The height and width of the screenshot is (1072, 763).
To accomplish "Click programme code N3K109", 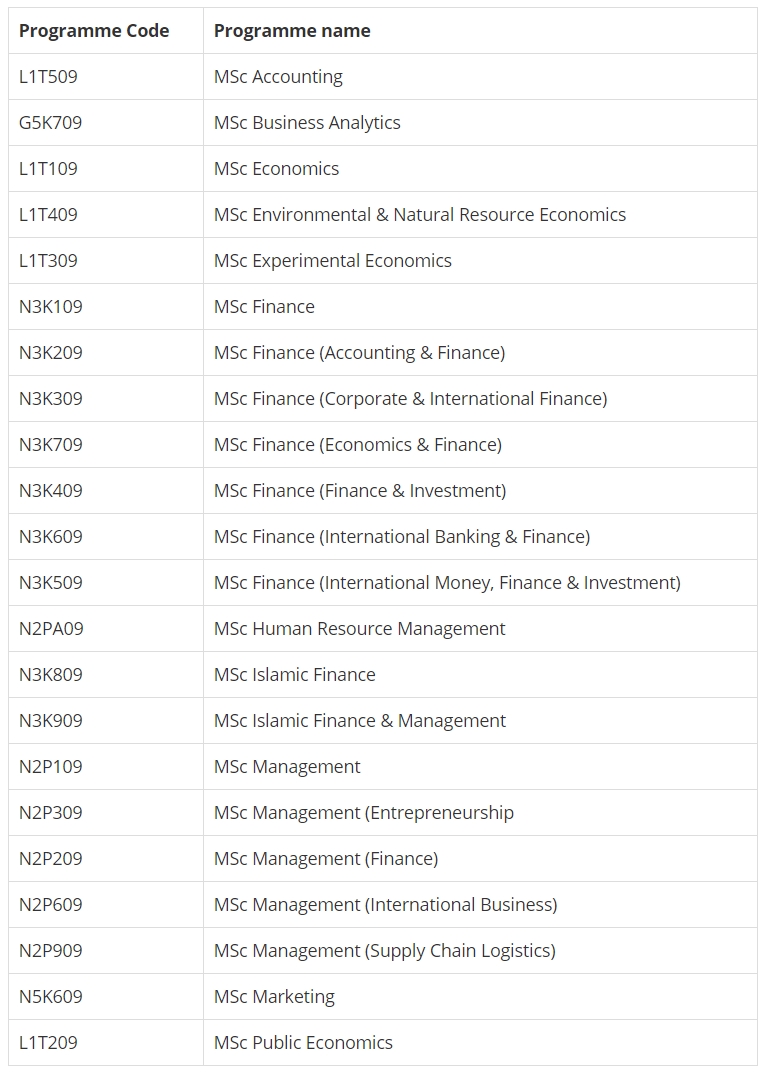I will (x=51, y=306).
